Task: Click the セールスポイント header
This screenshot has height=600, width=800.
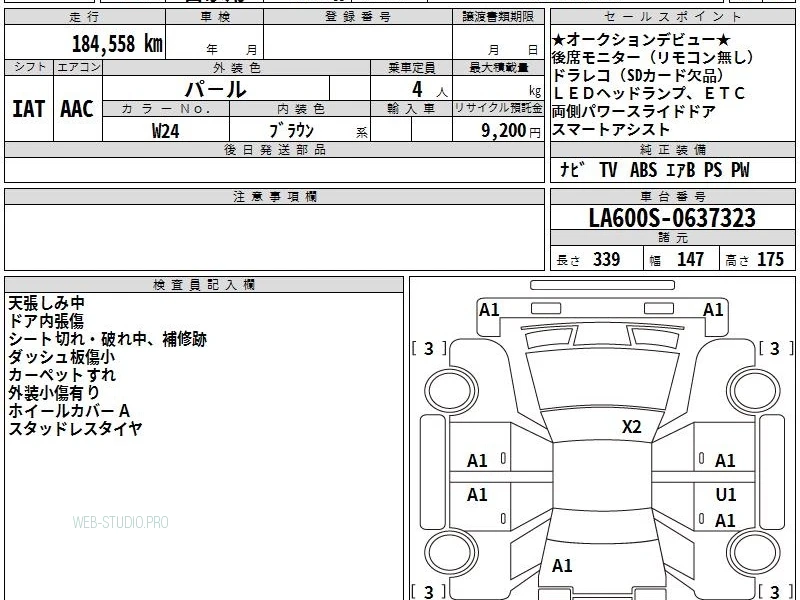Action: tap(672, 17)
